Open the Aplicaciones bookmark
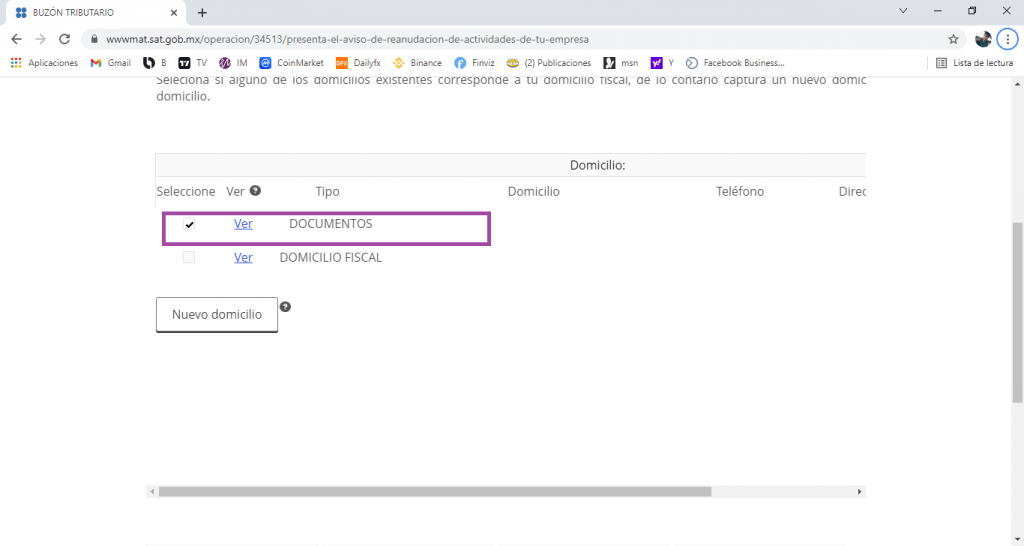Viewport: 1024px width, 546px height. (x=44, y=63)
